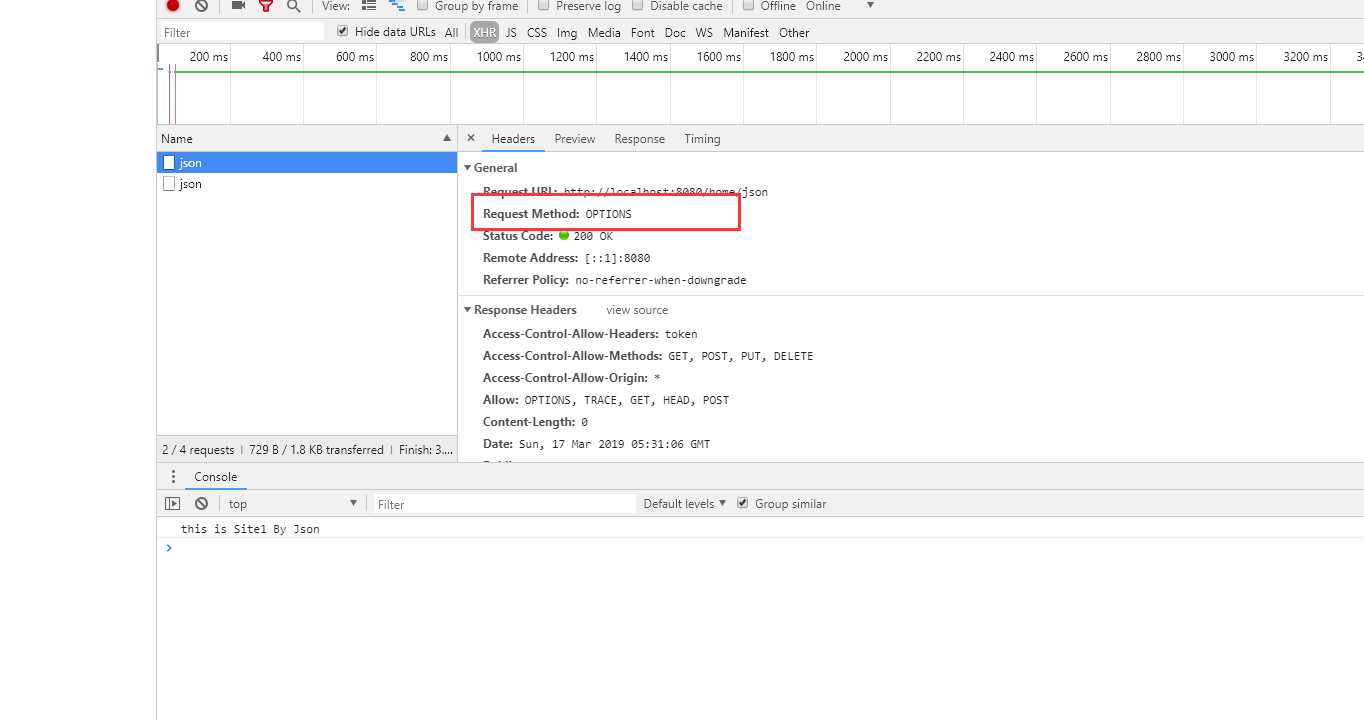Stop recording network log with red record button
Screen dimensions: 1364x720
[173, 5]
